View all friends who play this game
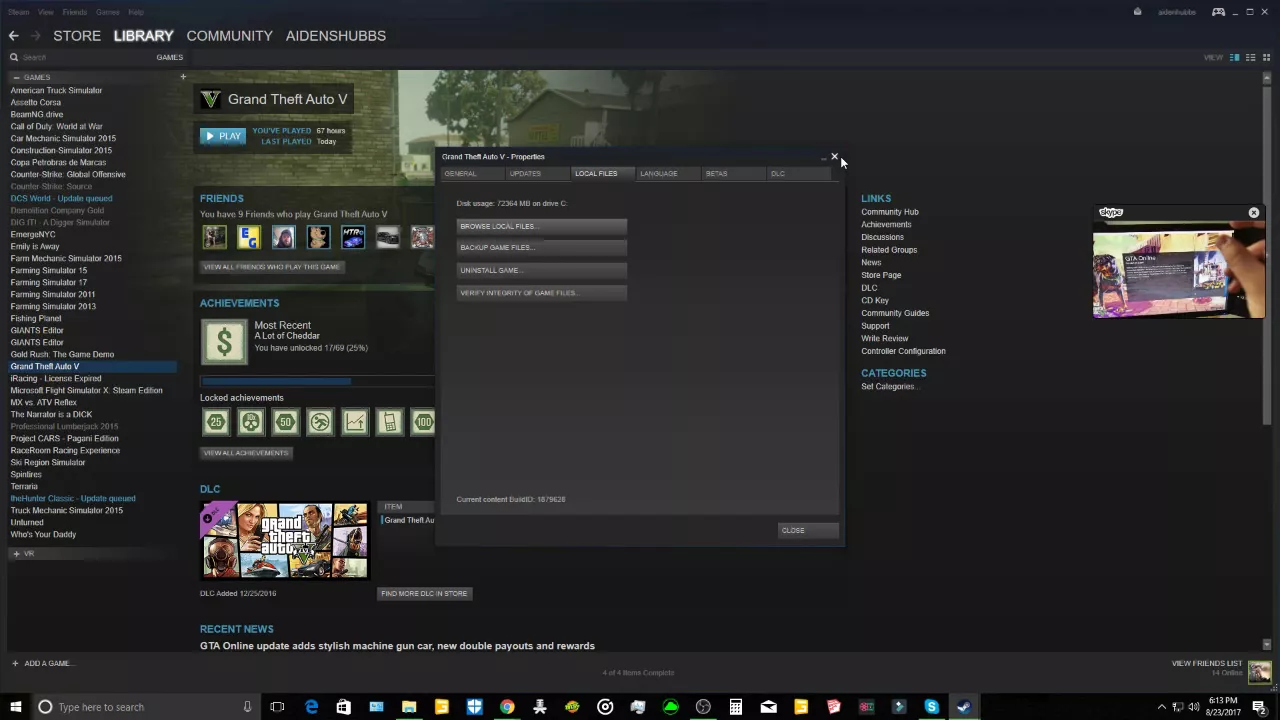This screenshot has height=720, width=1280. pyautogui.click(x=273, y=267)
